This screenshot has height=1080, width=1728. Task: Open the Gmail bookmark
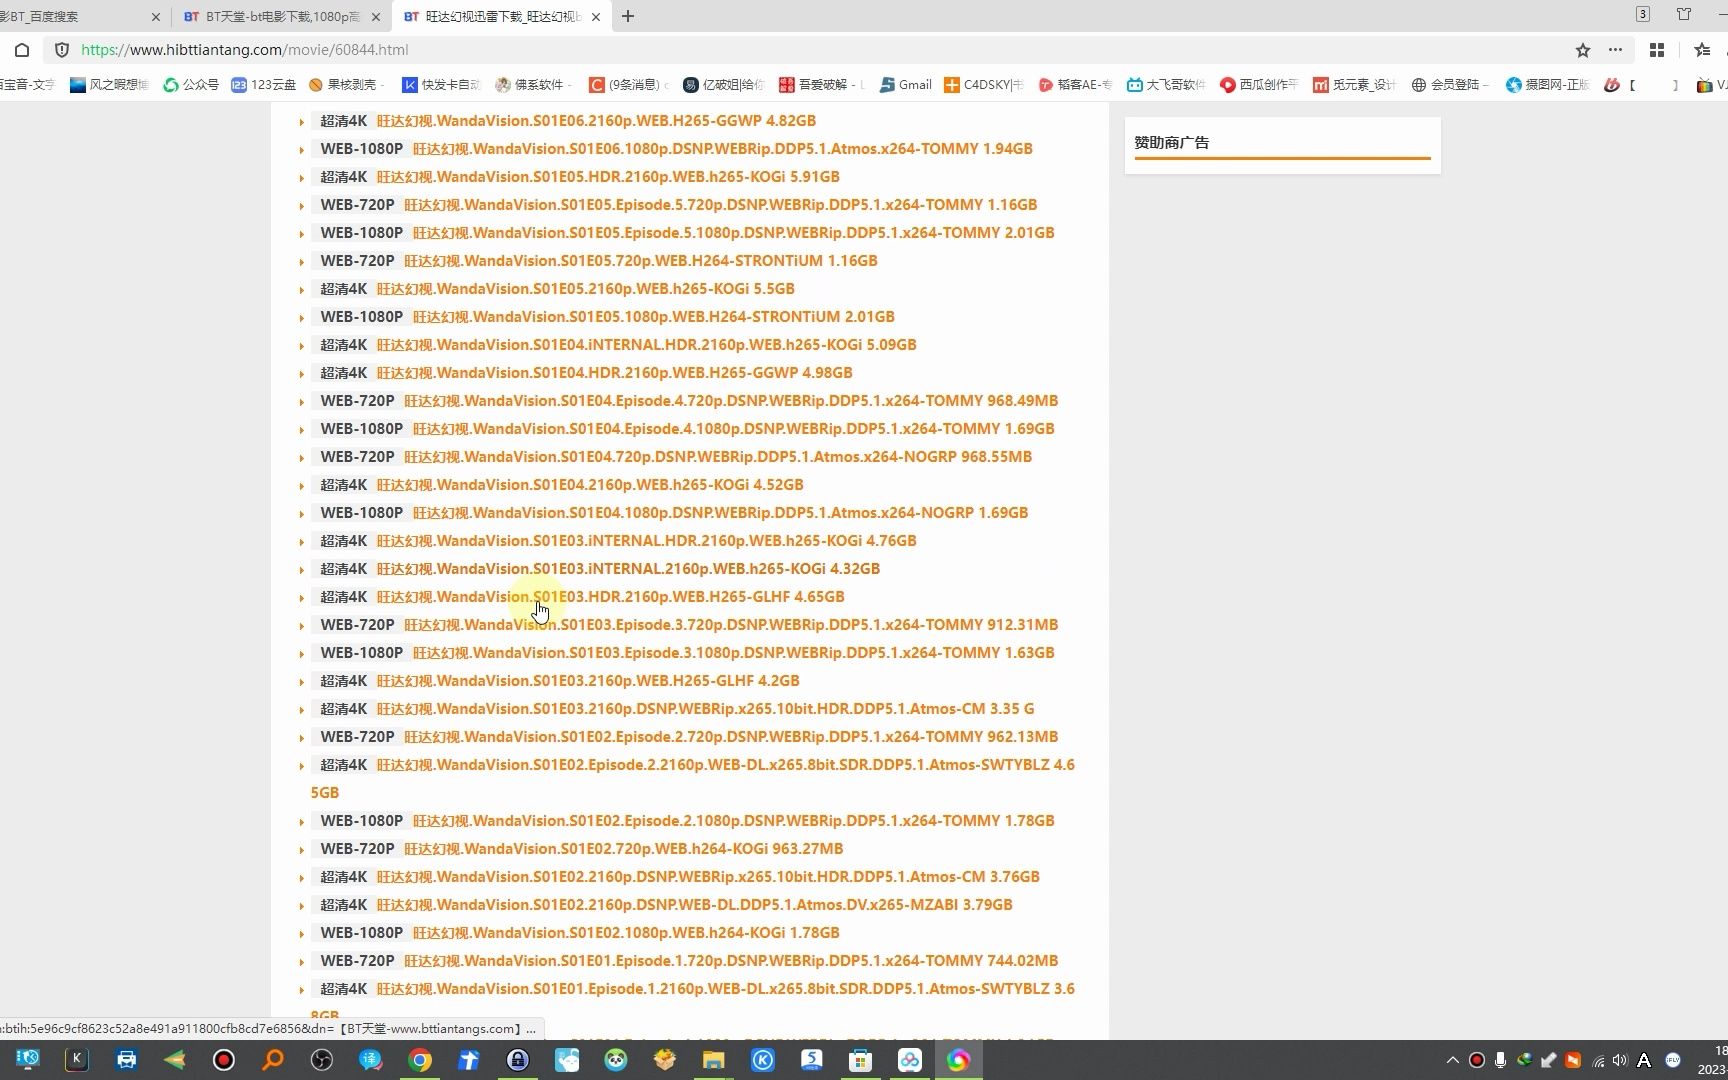(905, 85)
